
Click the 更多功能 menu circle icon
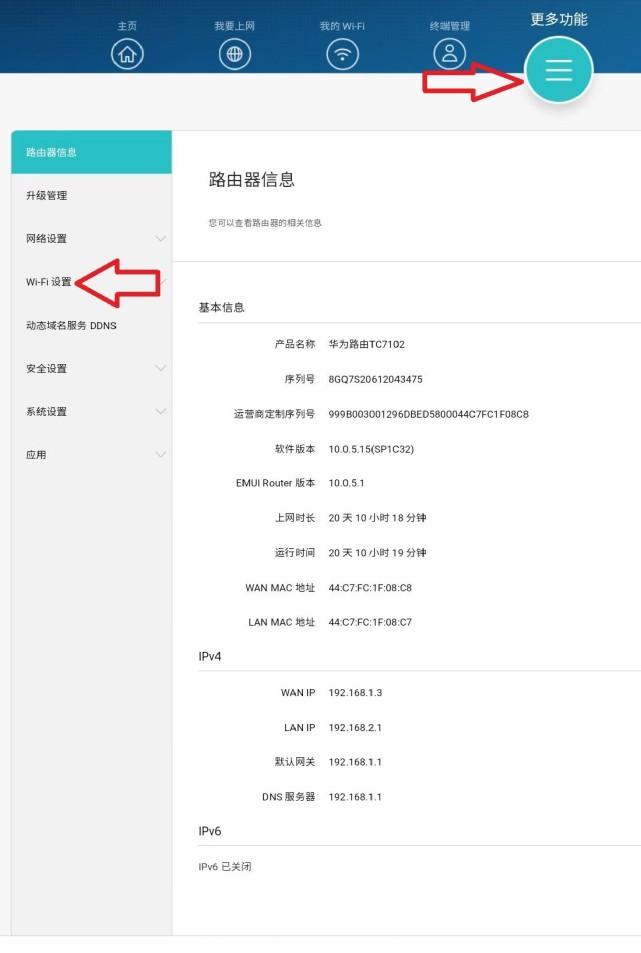(559, 70)
